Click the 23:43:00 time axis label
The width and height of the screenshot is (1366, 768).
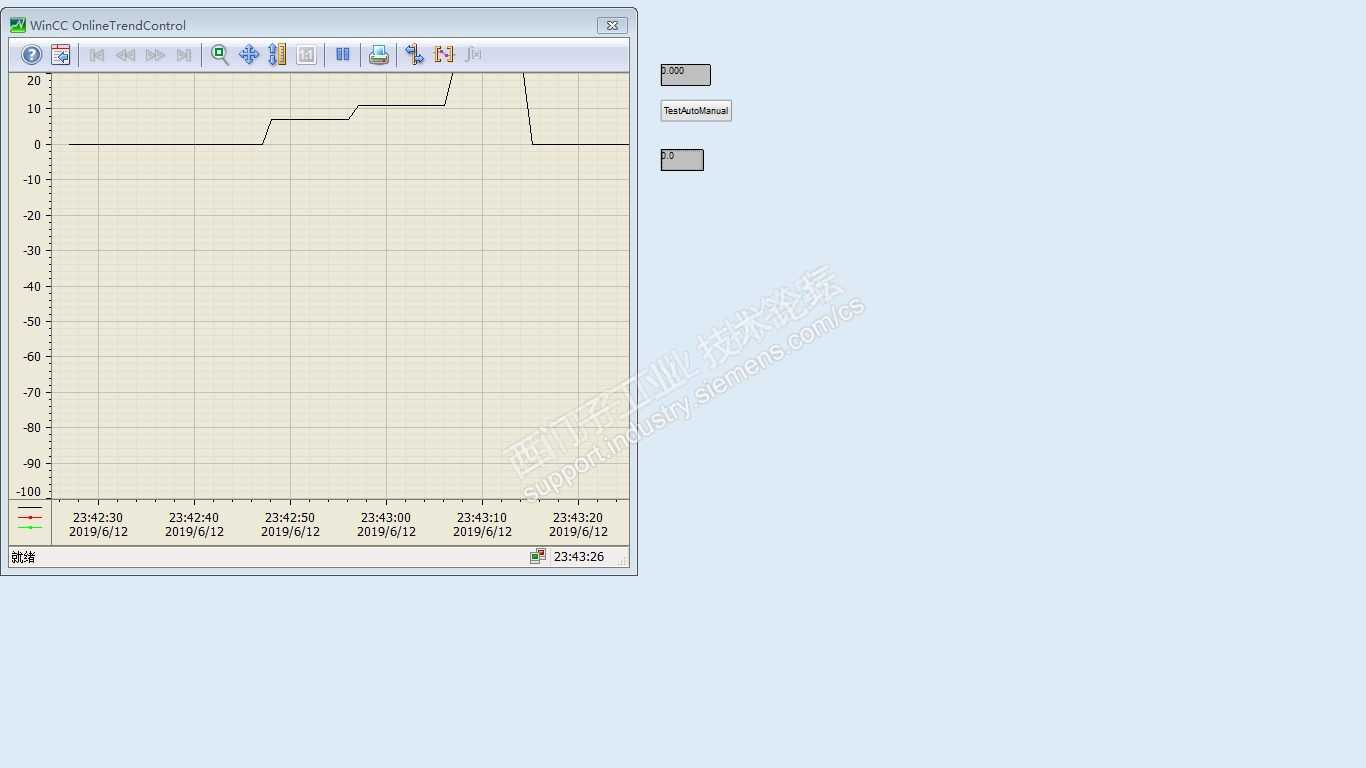[386, 518]
